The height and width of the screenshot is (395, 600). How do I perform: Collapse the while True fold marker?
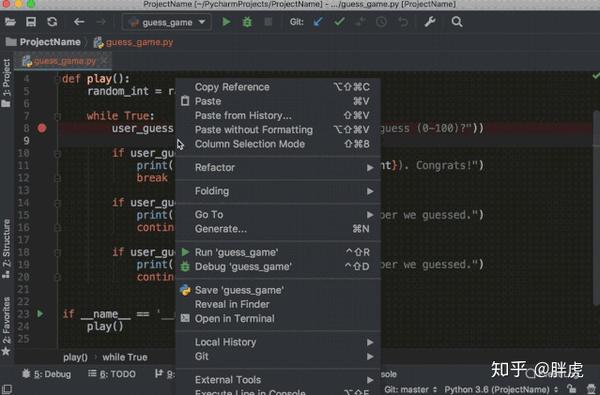(x=58, y=116)
